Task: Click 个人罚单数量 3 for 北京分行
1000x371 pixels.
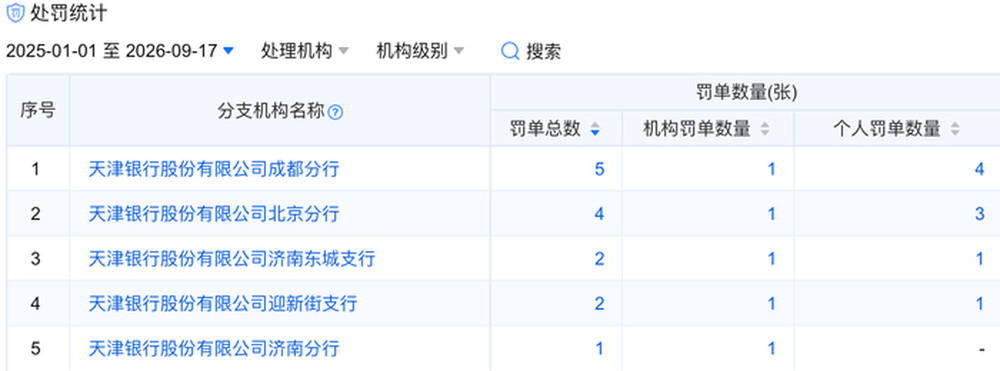Action: point(980,214)
